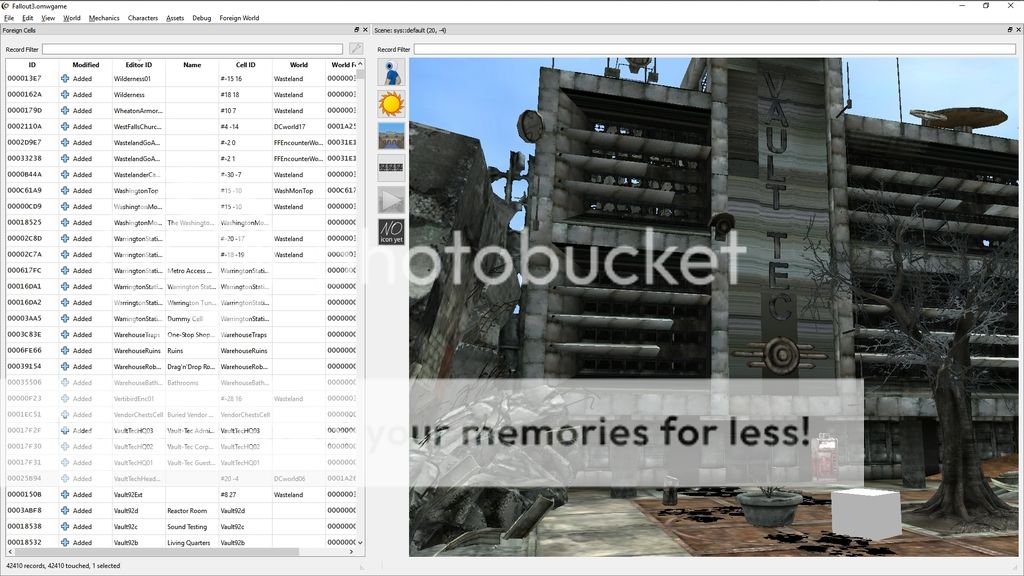
Task: Undock the Scene panel
Action: pos(1010,30)
